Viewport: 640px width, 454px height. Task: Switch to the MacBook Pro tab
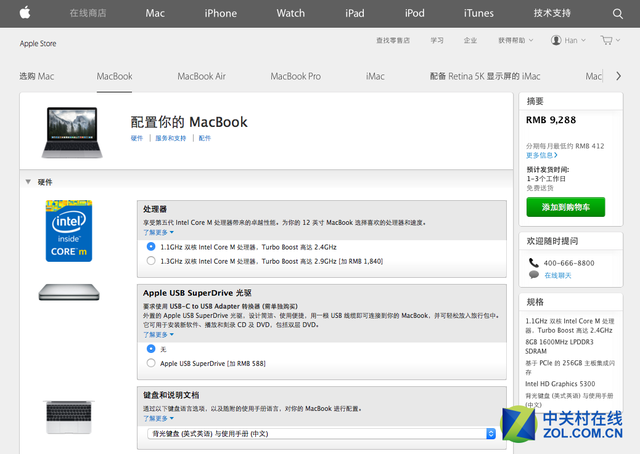tap(296, 76)
